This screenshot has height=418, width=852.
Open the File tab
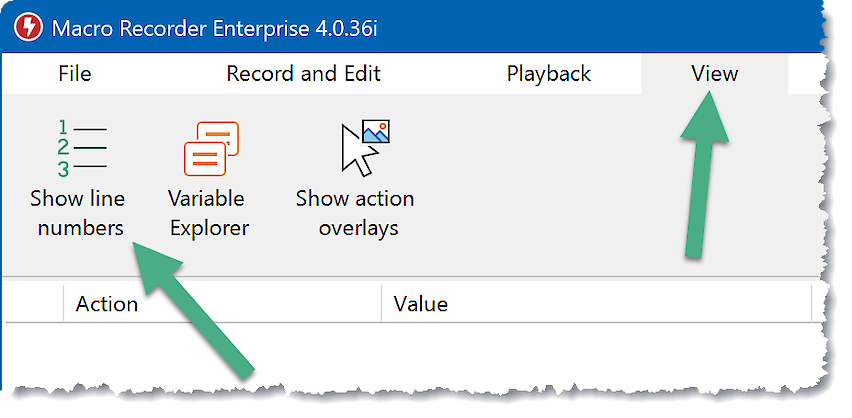[75, 74]
